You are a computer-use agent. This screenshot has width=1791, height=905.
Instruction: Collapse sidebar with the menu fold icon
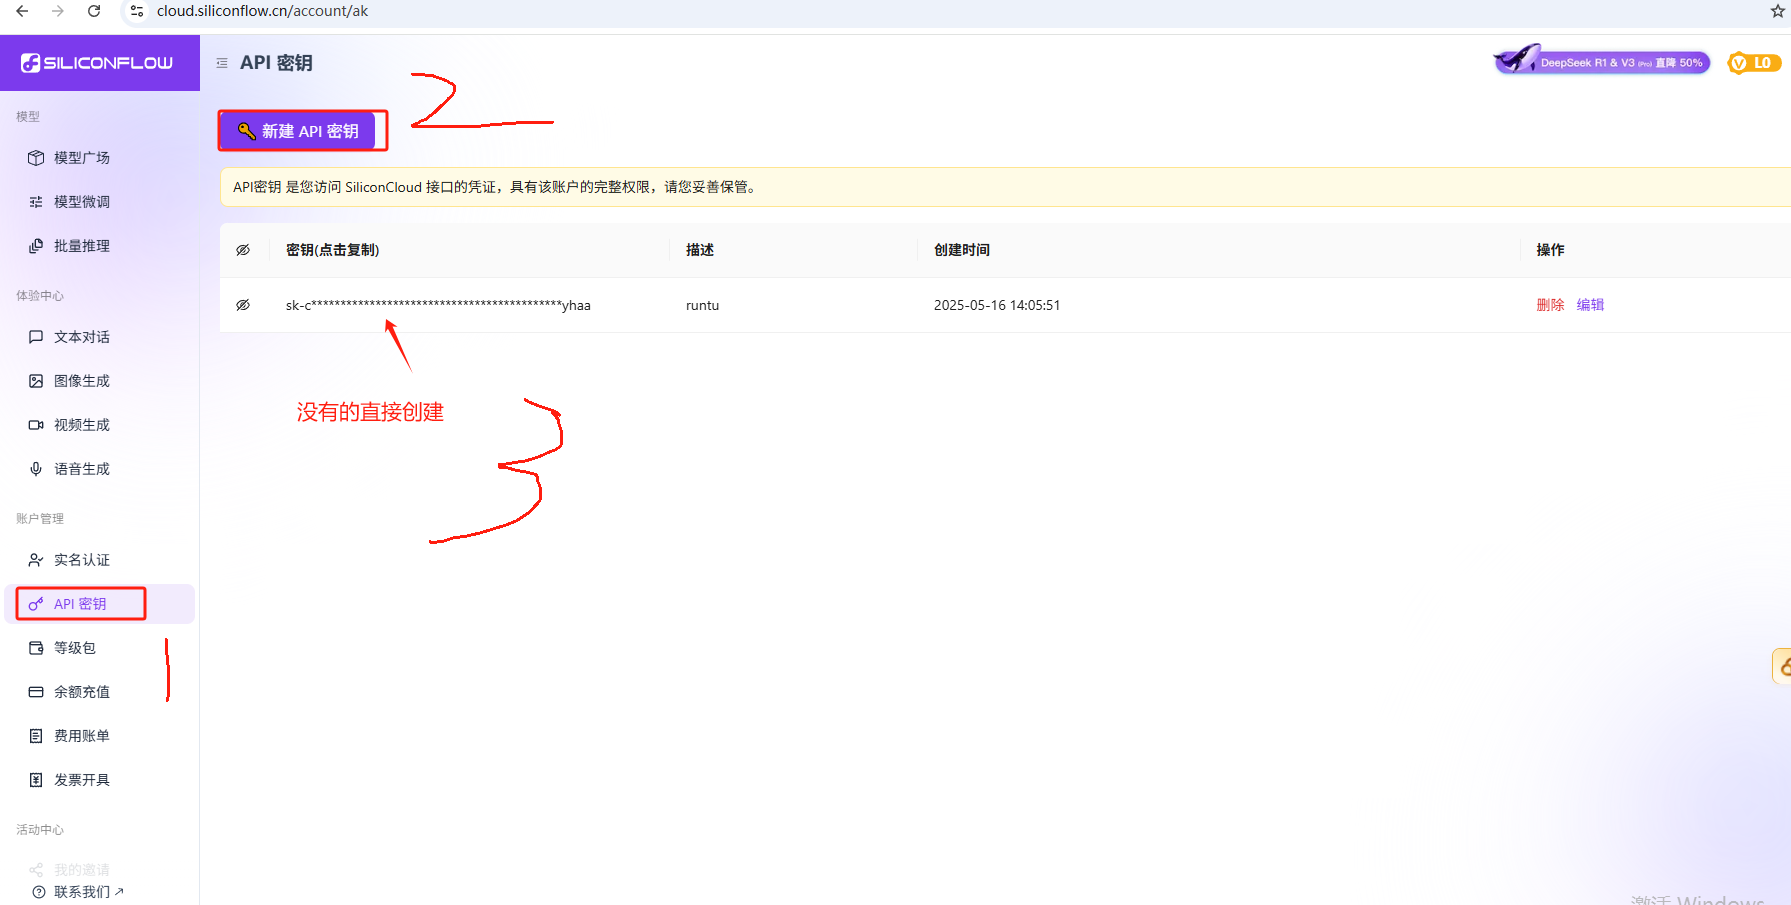[222, 63]
